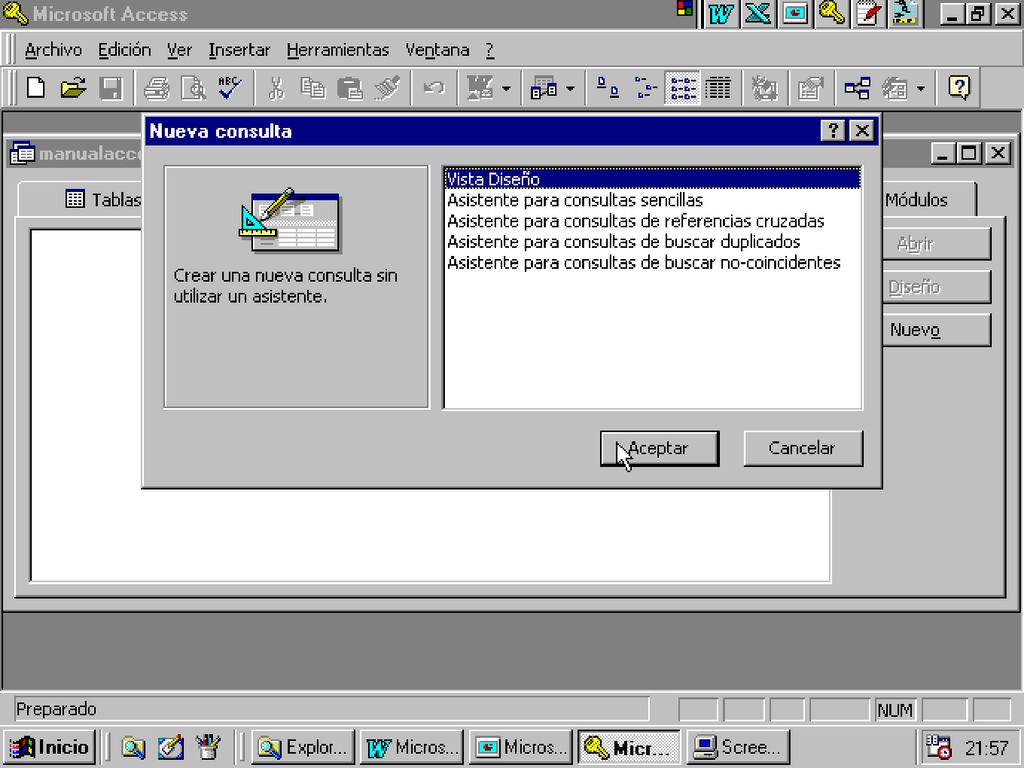The image size is (1024, 768).
Task: Expand the Analyze dropdown arrow
Action: [570, 88]
